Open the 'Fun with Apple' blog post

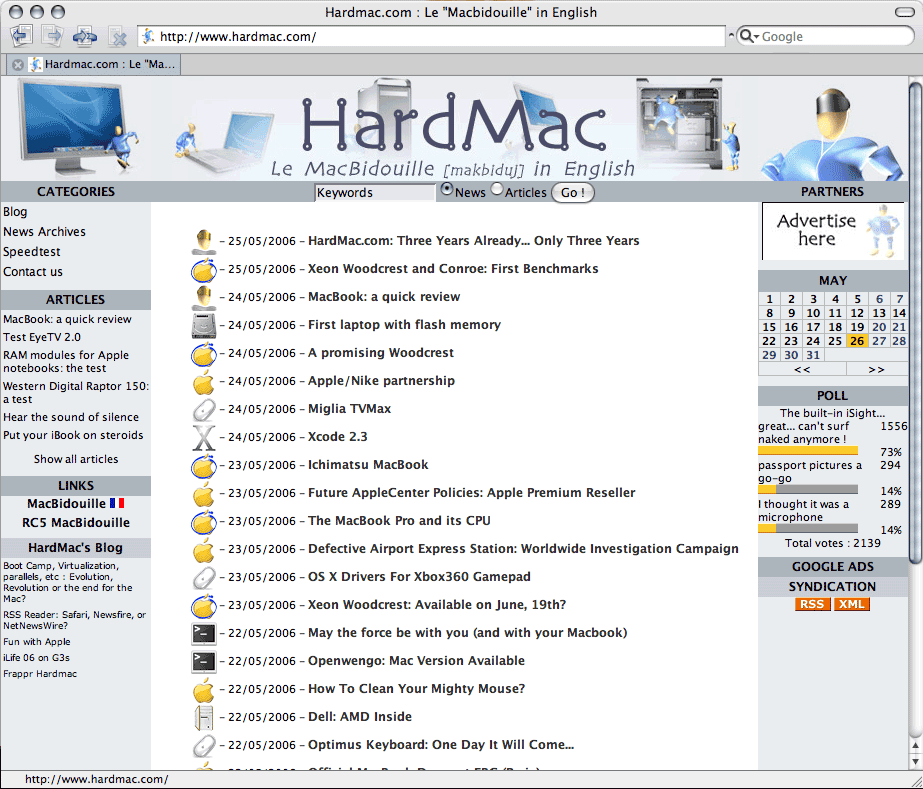[x=36, y=642]
